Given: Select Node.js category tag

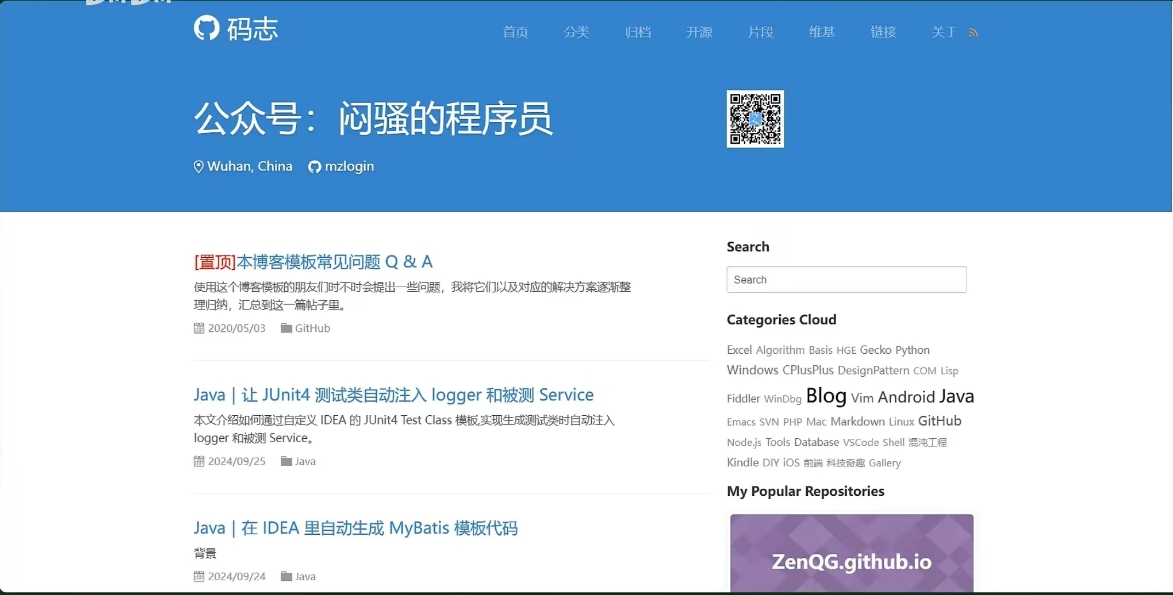Looking at the screenshot, I should (x=744, y=442).
